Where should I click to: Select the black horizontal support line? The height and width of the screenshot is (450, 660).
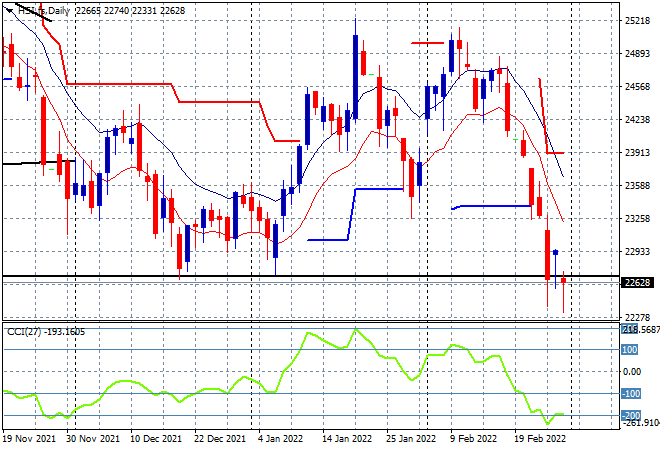click(311, 276)
